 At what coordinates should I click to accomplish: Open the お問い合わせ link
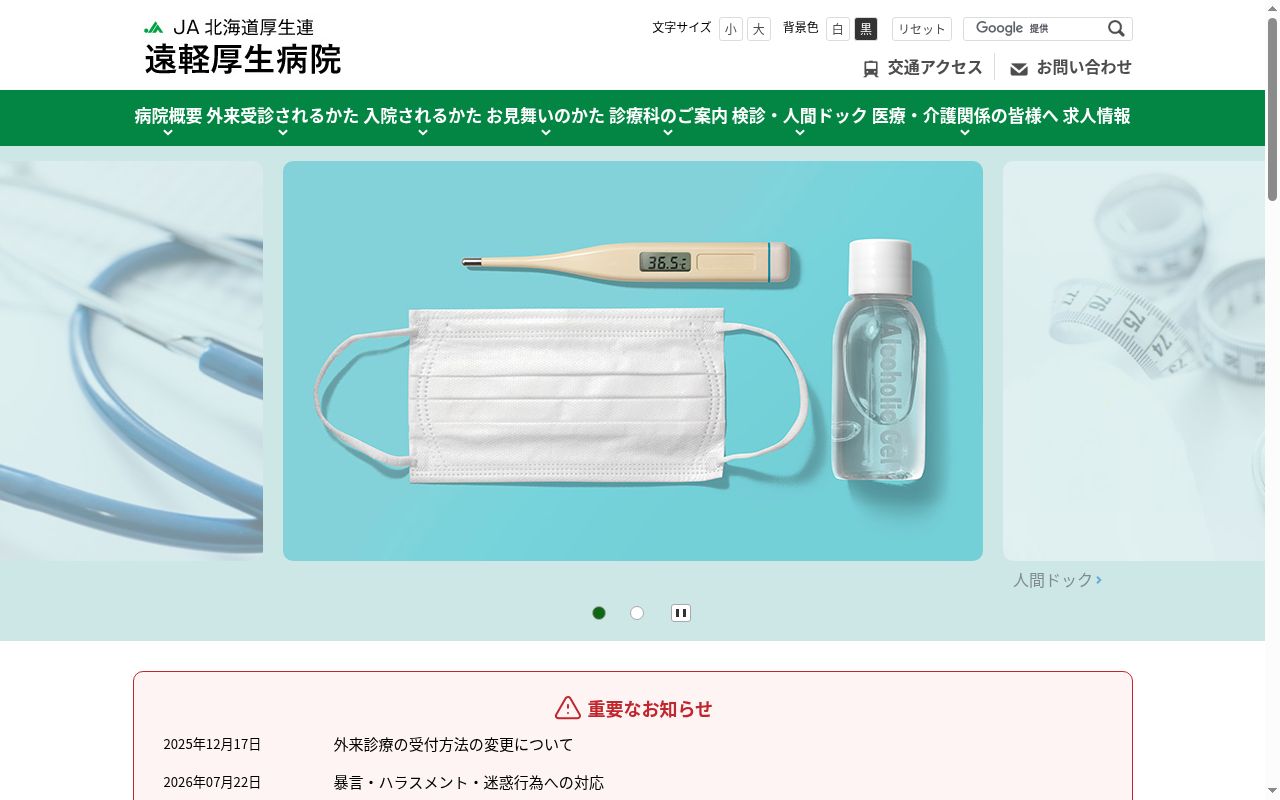point(1084,67)
